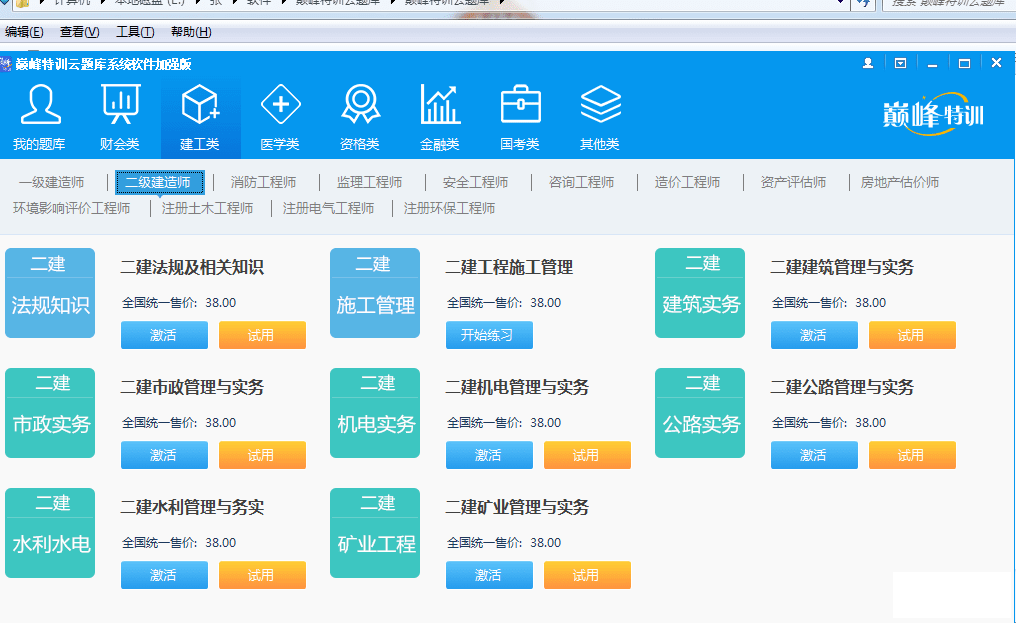Activate 二建公路管理与实务 with 激活 button
Viewport: 1016px width, 623px height.
coord(814,455)
